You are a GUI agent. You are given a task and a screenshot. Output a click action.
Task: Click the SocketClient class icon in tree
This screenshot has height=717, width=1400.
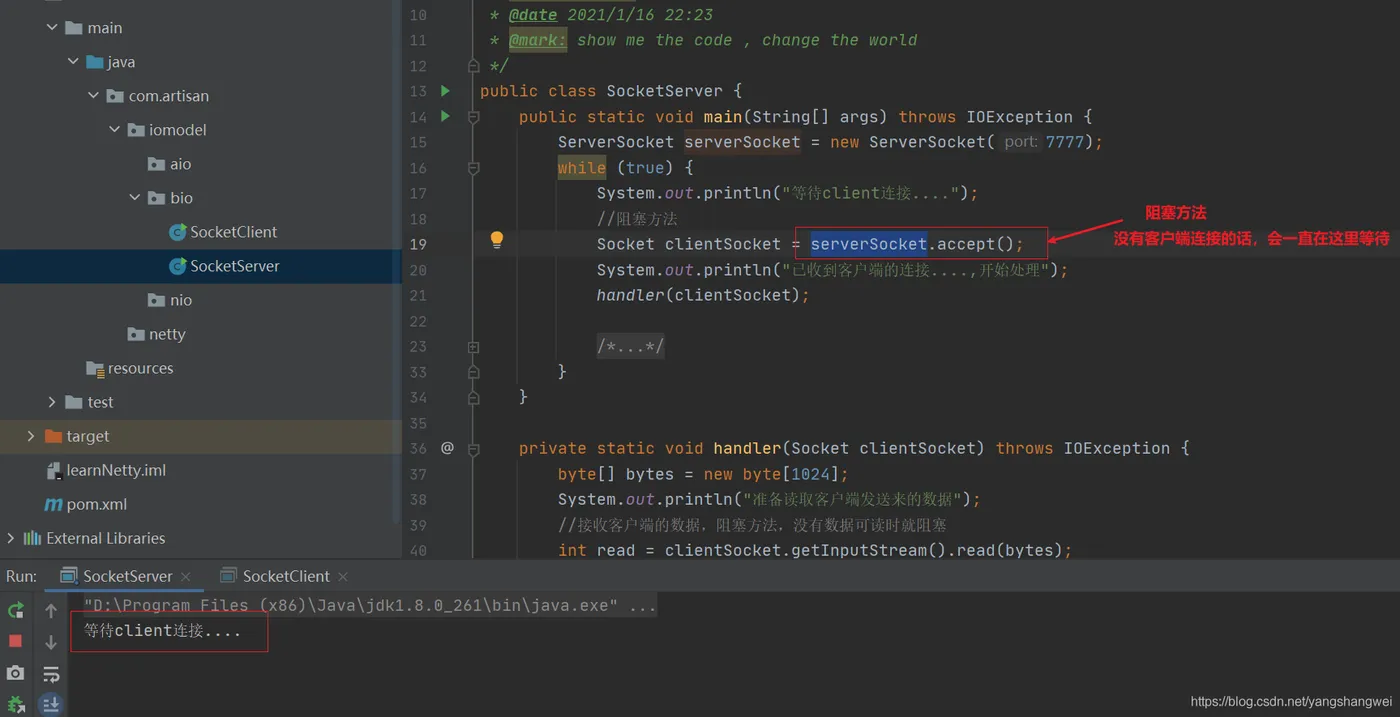pyautogui.click(x=177, y=232)
